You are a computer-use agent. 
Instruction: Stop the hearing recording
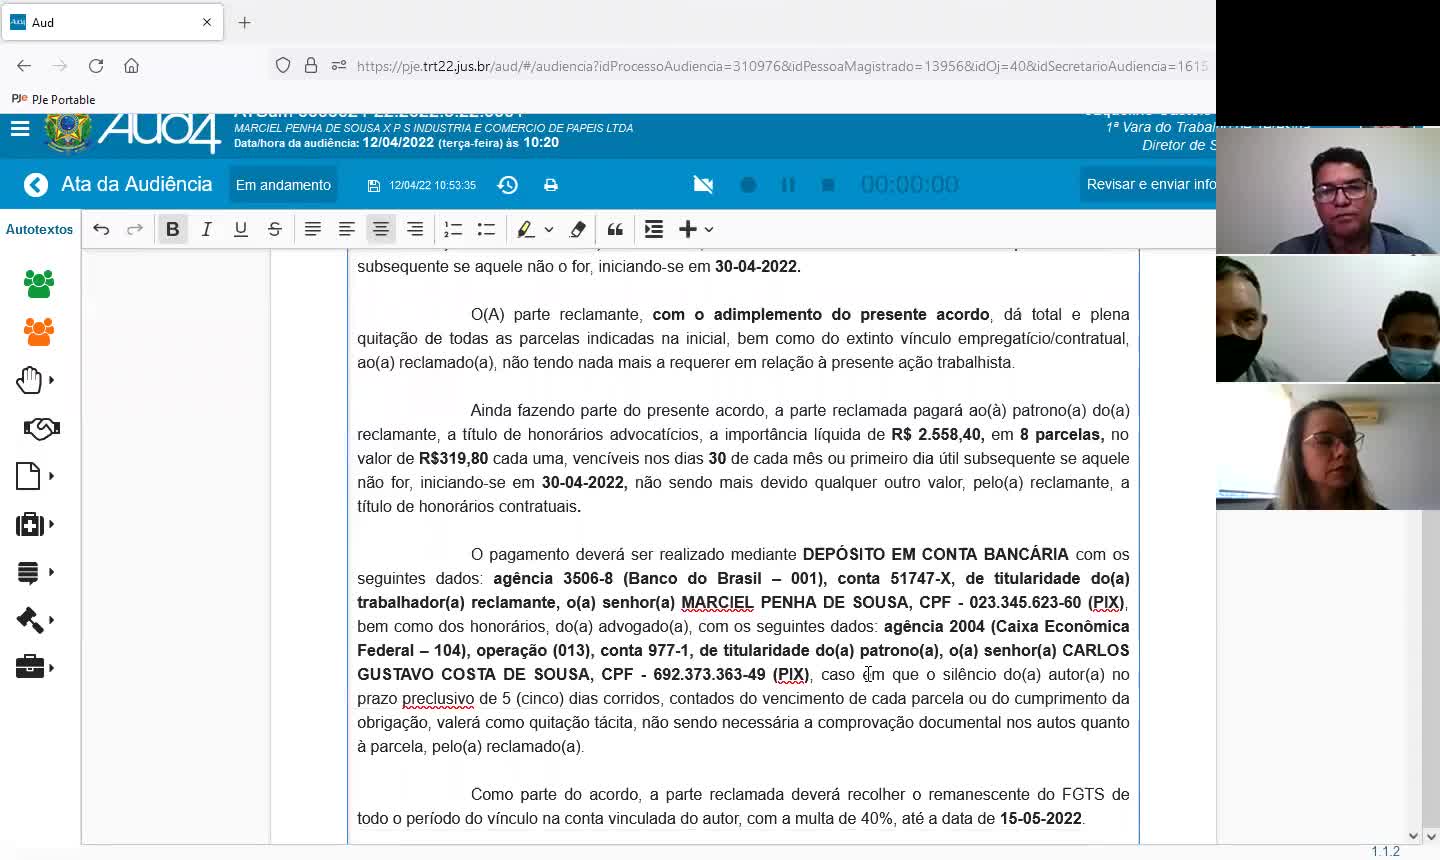828,185
